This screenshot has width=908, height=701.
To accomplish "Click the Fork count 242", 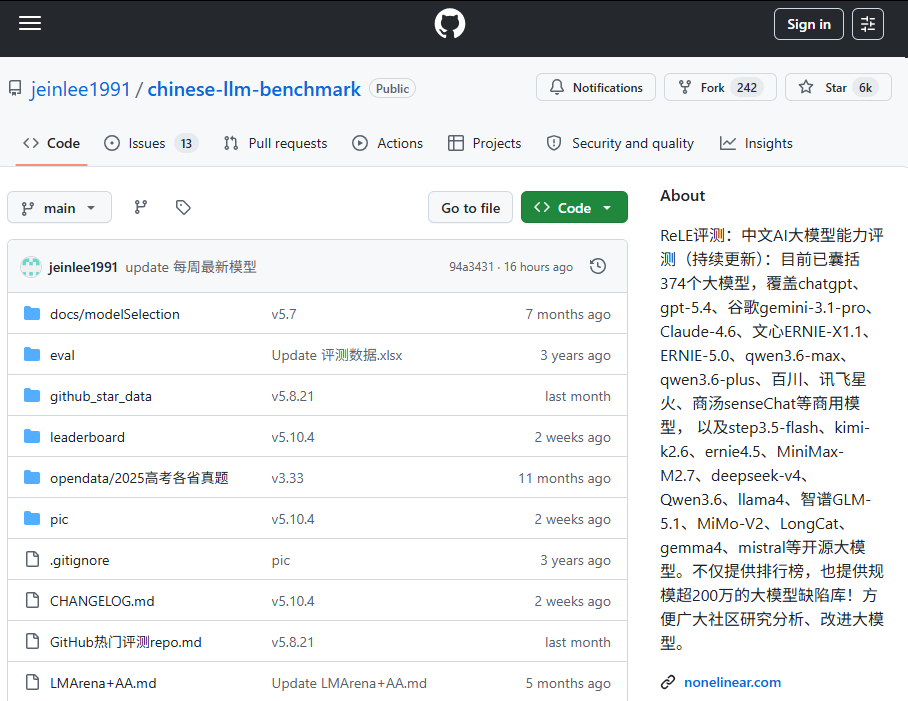I will (746, 87).
